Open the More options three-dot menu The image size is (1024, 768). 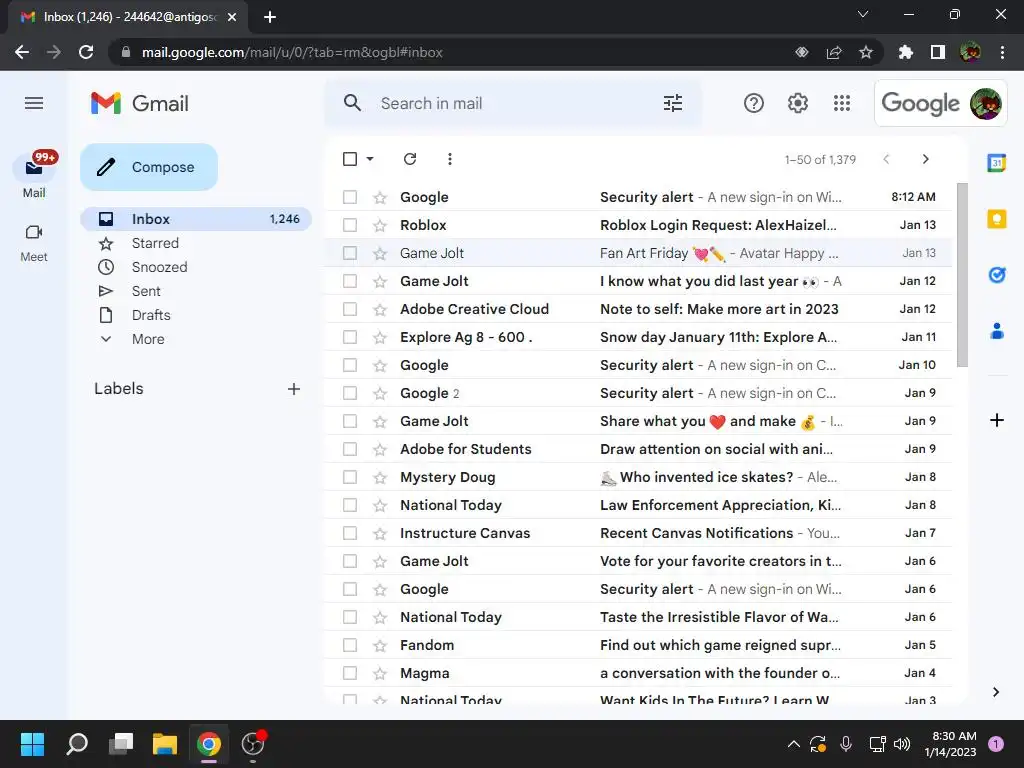pyautogui.click(x=449, y=159)
